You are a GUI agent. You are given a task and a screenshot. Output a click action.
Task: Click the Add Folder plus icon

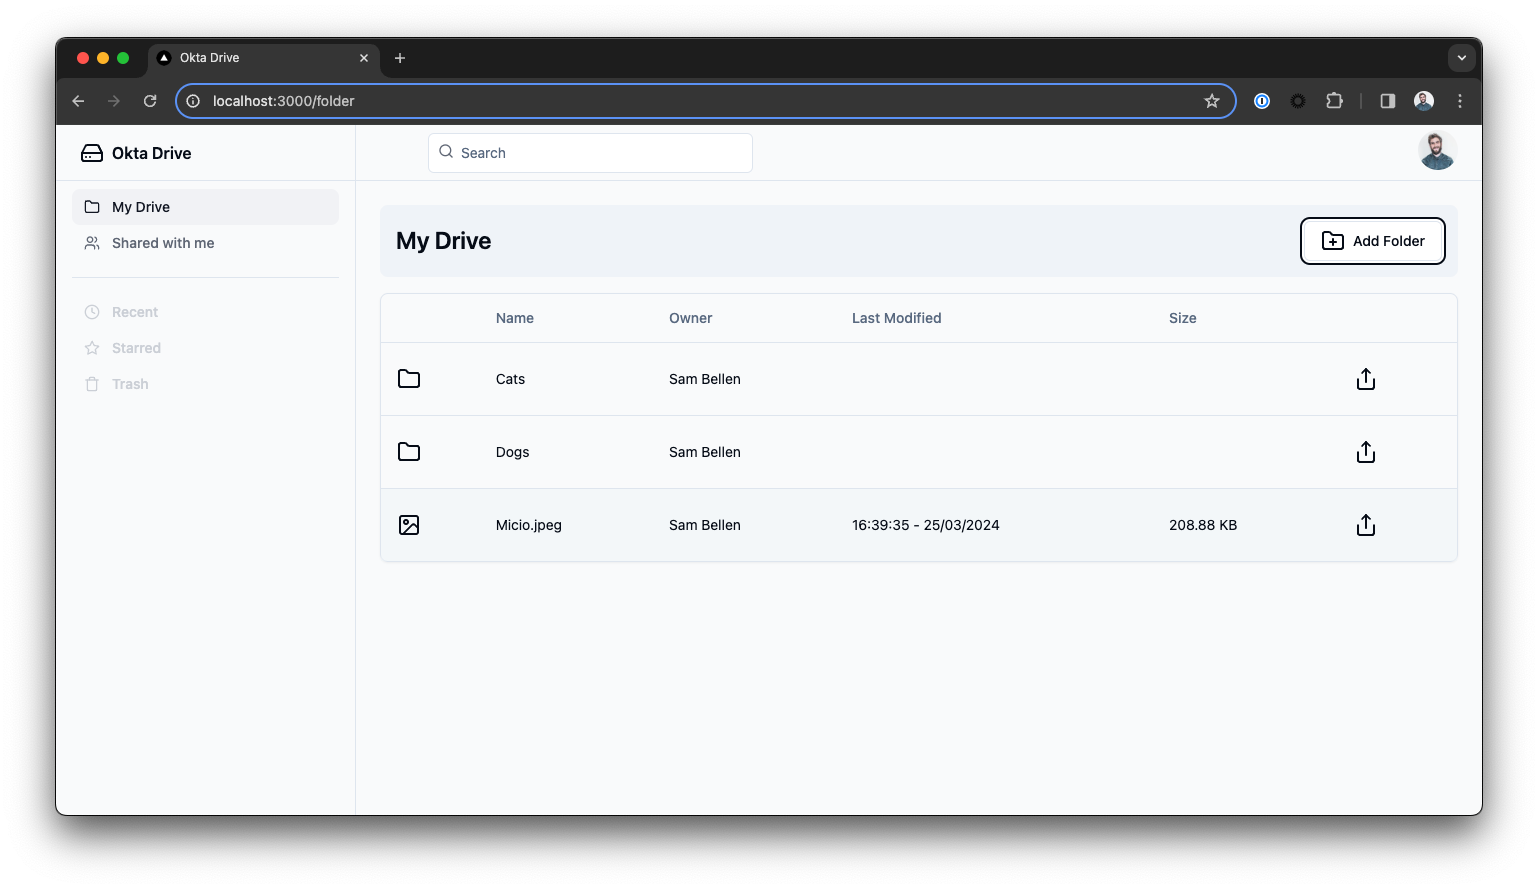(x=1333, y=241)
